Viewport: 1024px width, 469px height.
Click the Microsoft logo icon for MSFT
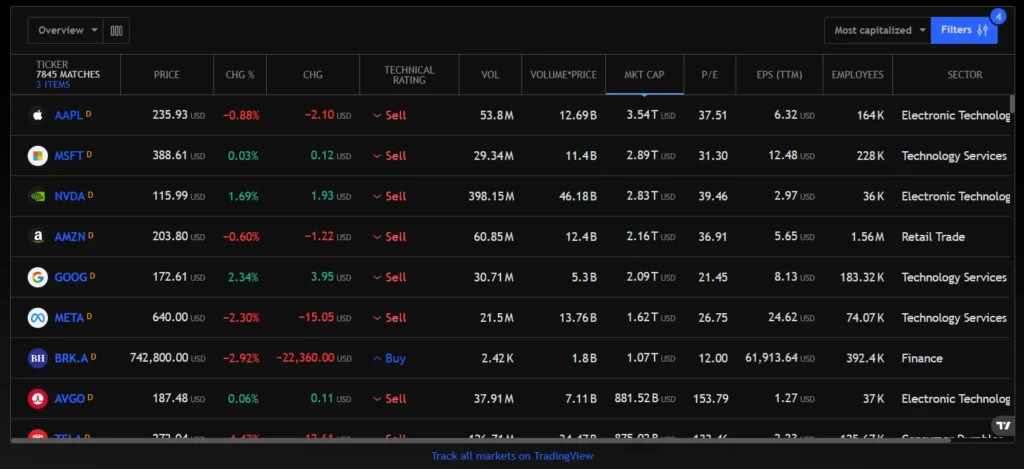[x=38, y=155]
